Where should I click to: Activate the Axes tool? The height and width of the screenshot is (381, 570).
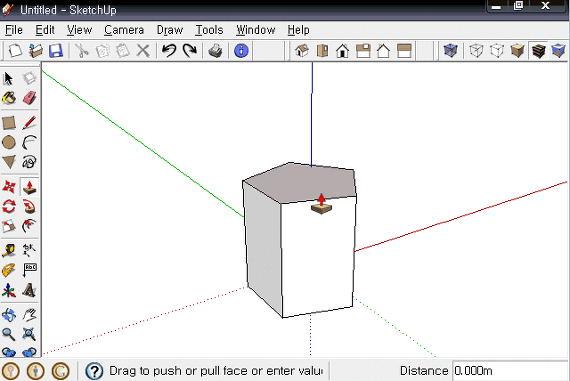[9, 290]
